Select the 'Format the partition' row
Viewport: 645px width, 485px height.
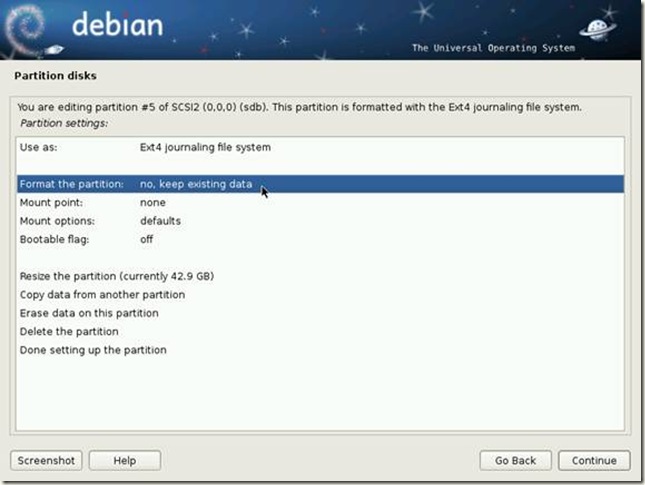pos(320,184)
